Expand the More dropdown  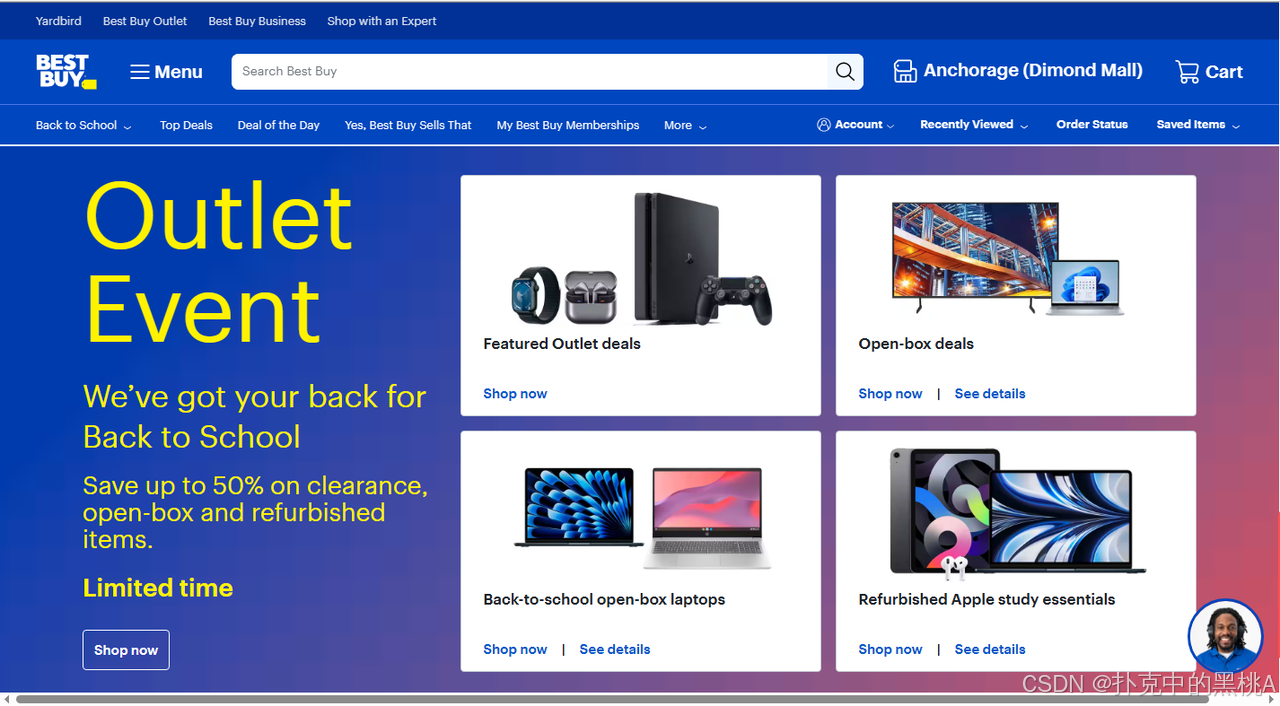pyautogui.click(x=685, y=125)
